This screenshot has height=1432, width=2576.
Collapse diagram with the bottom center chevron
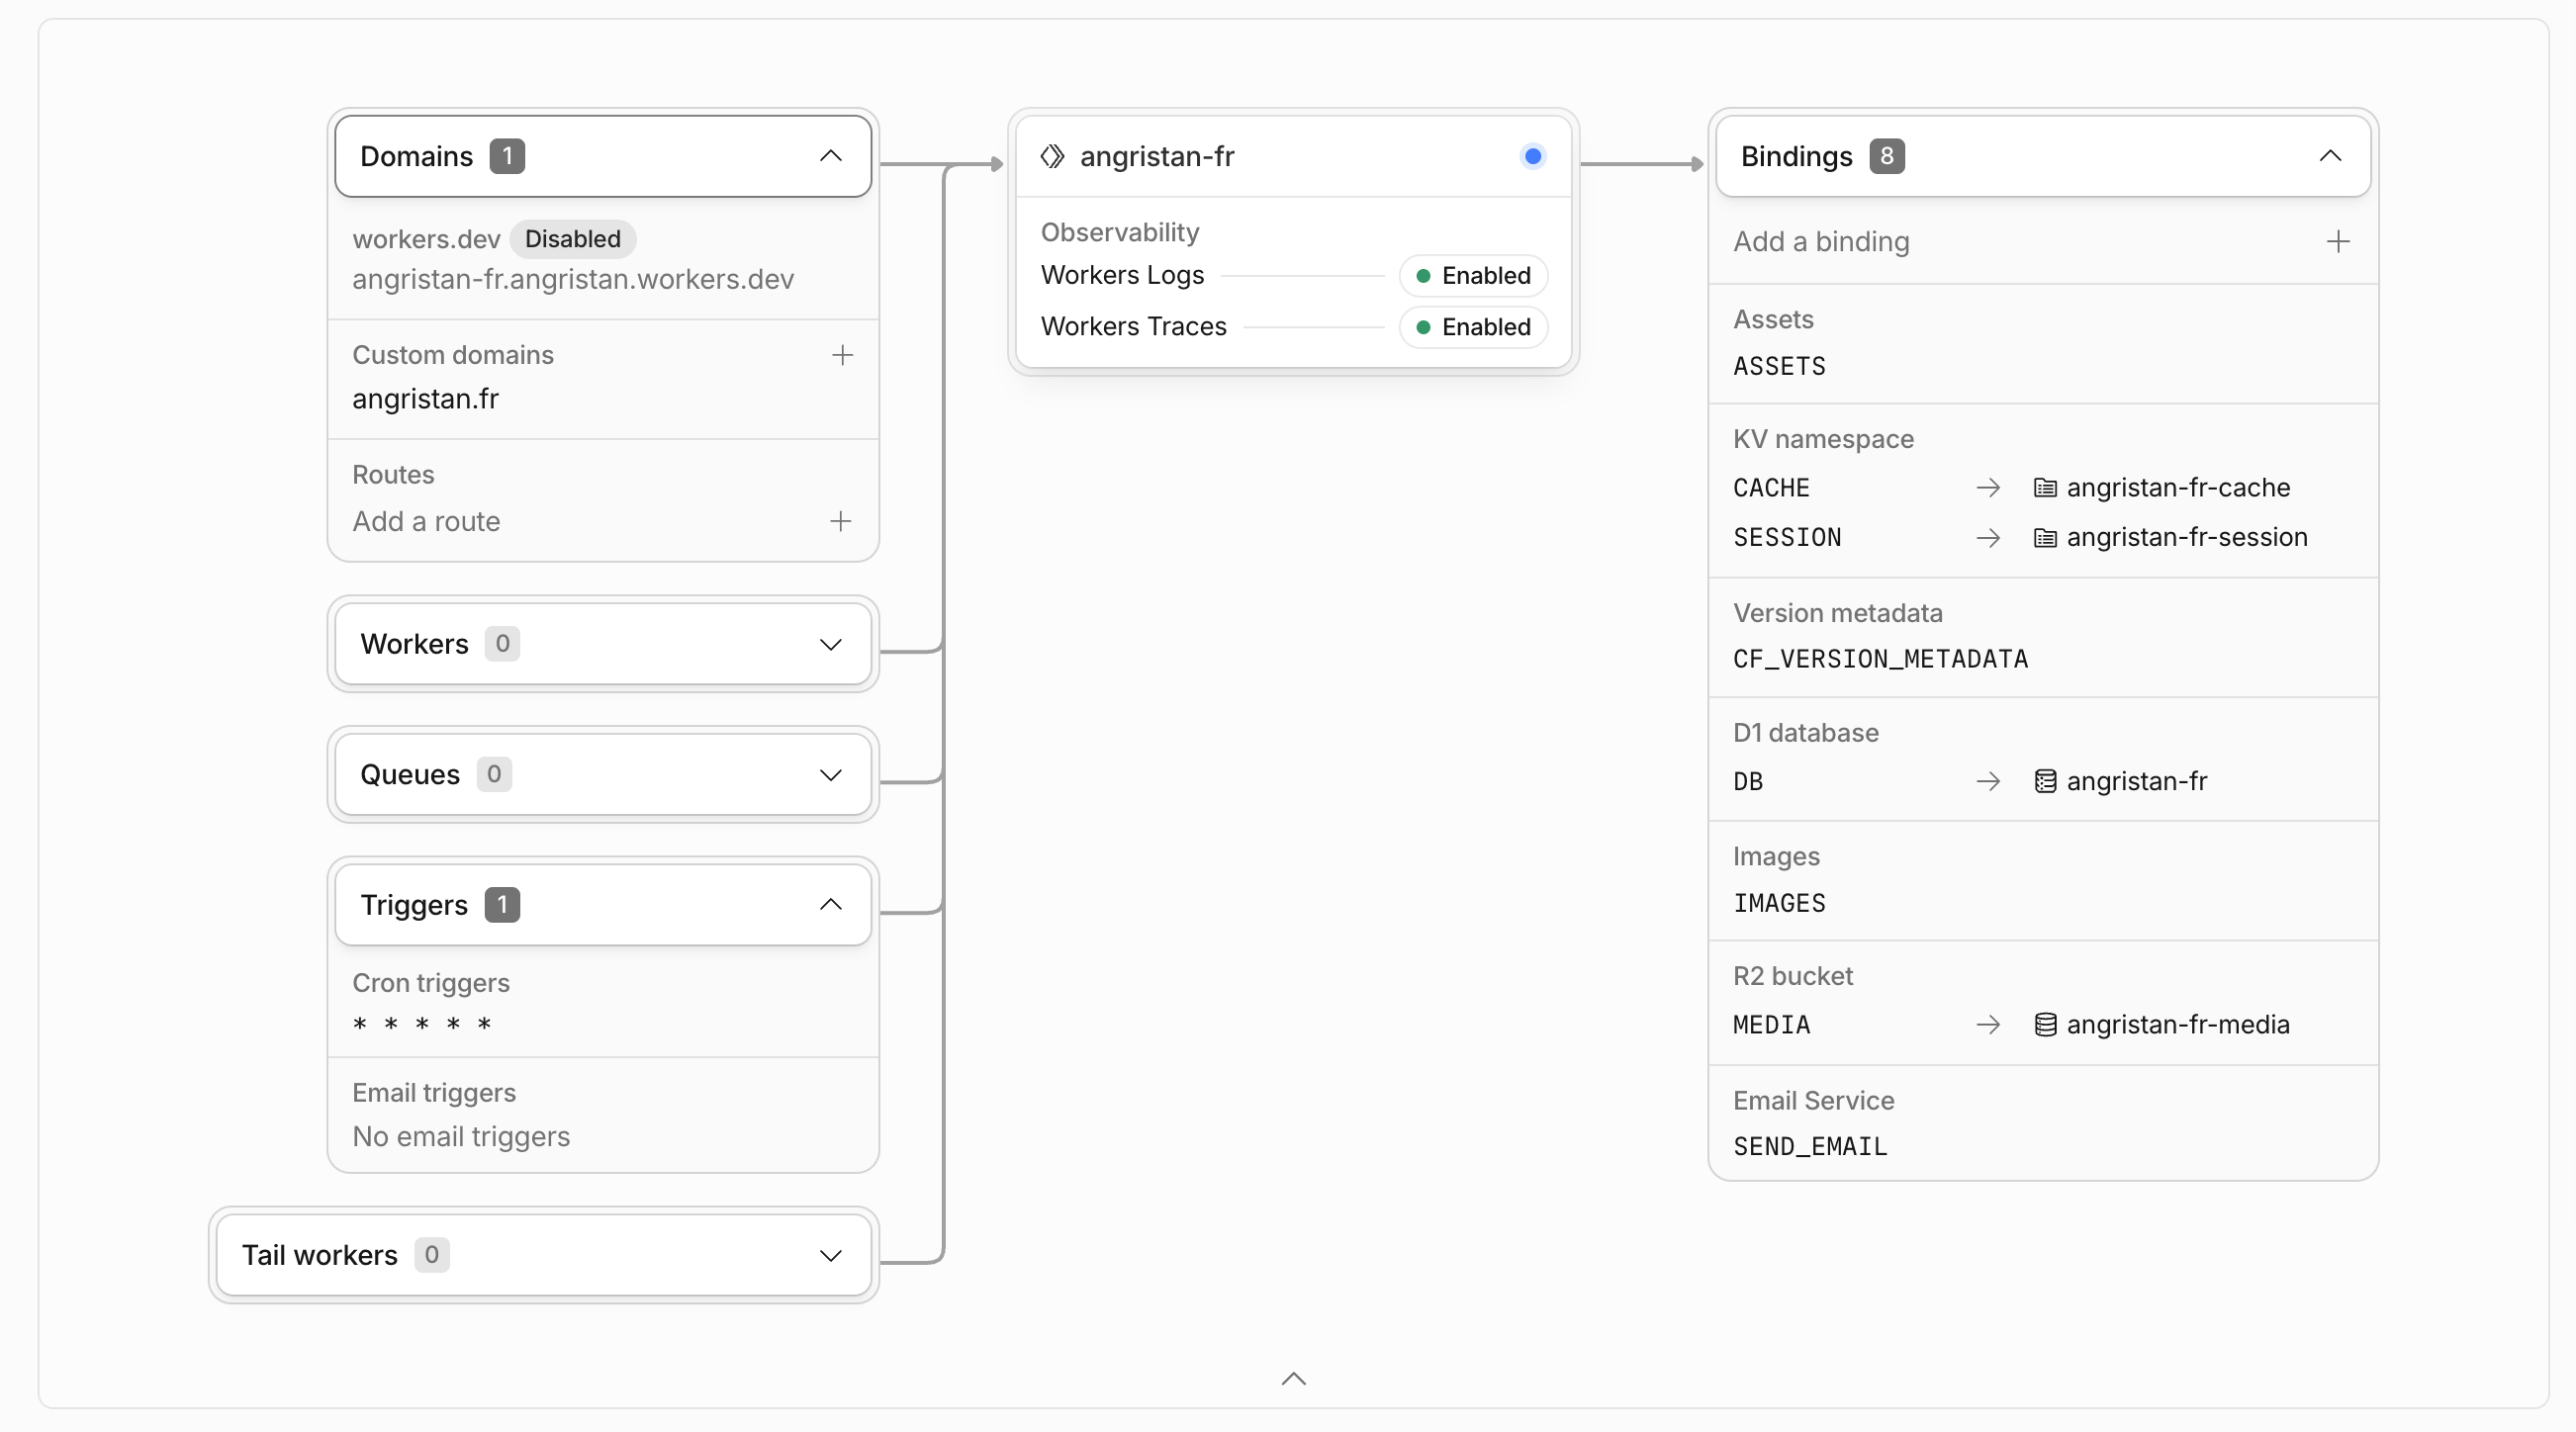1294,1379
